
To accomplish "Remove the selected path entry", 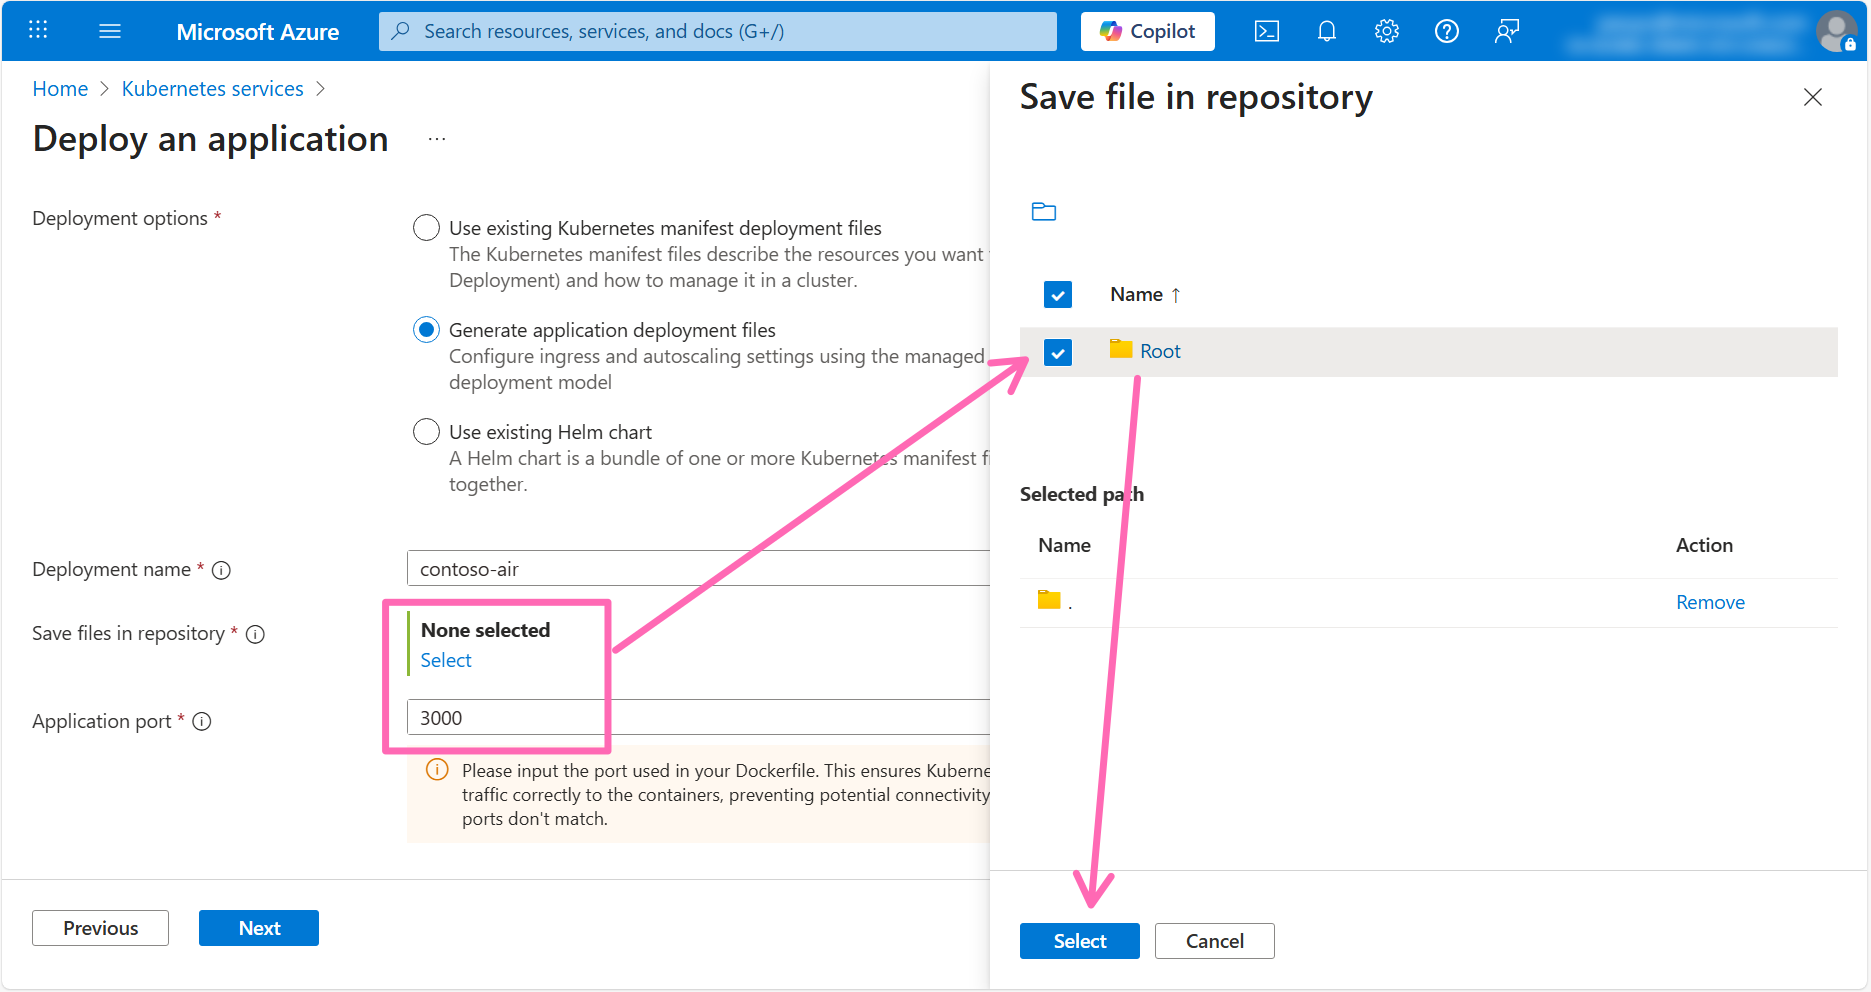I will click(1710, 602).
